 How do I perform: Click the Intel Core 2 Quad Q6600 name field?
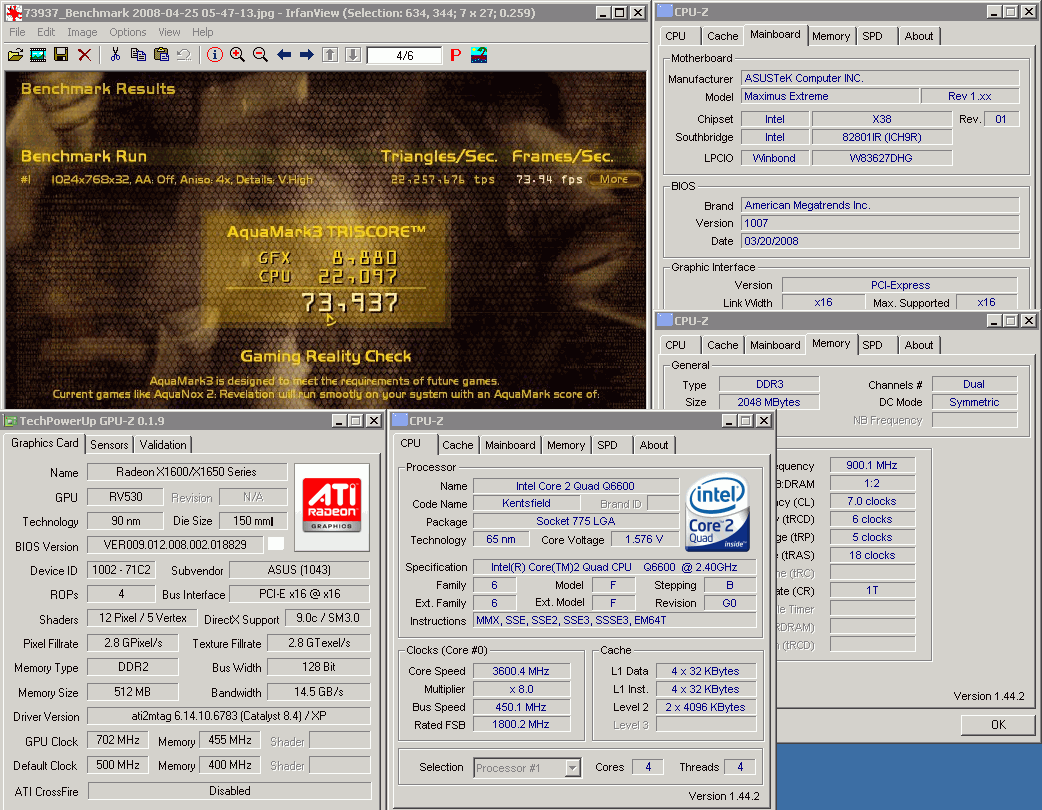(575, 486)
